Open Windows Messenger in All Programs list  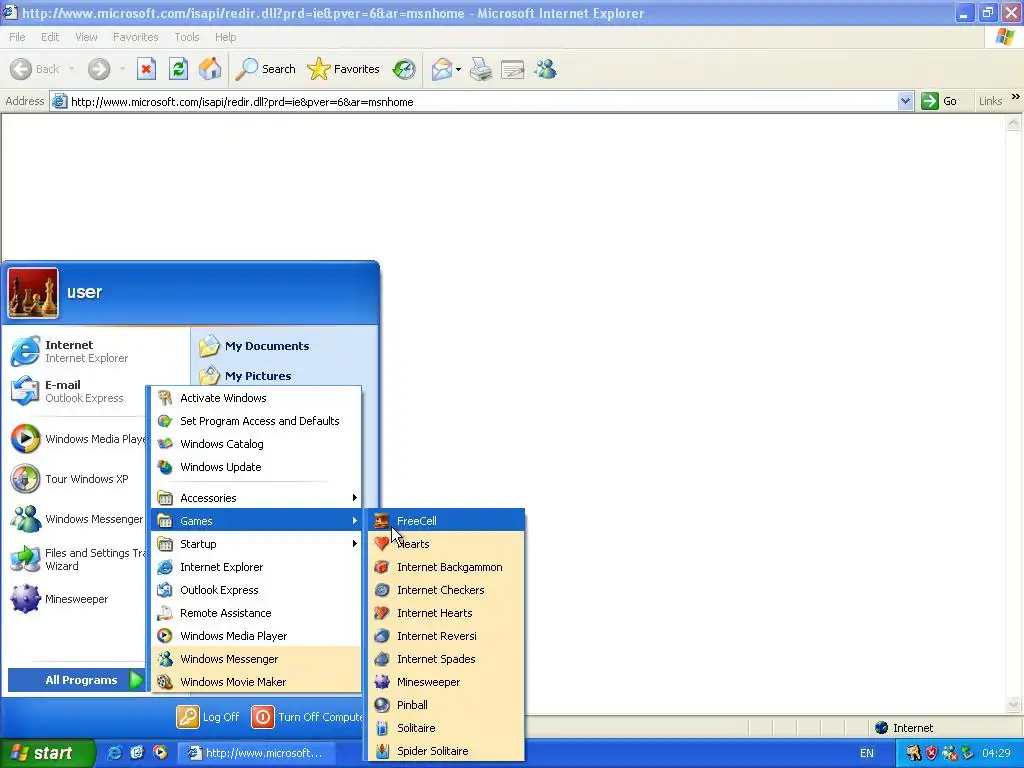click(256, 659)
